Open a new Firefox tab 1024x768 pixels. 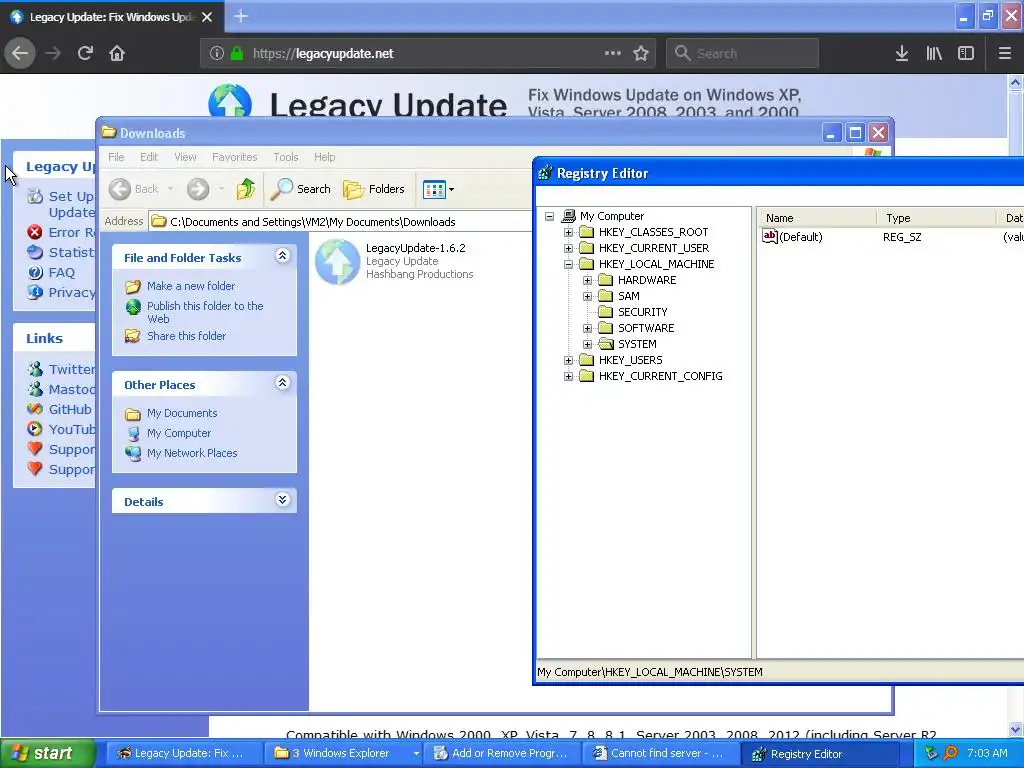(240, 16)
